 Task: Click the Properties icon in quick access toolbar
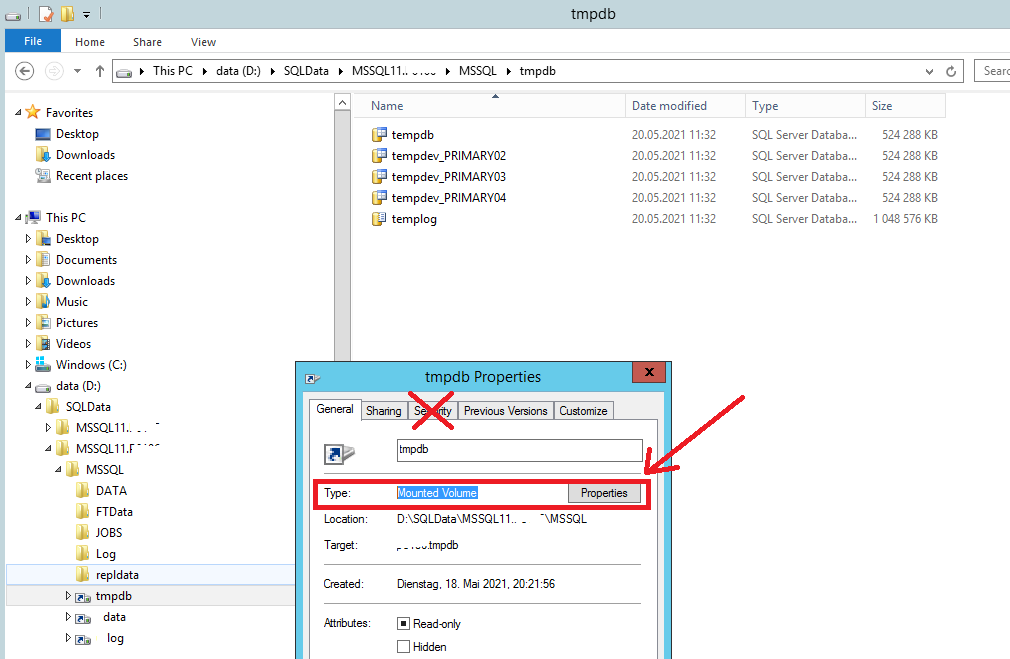[x=46, y=14]
